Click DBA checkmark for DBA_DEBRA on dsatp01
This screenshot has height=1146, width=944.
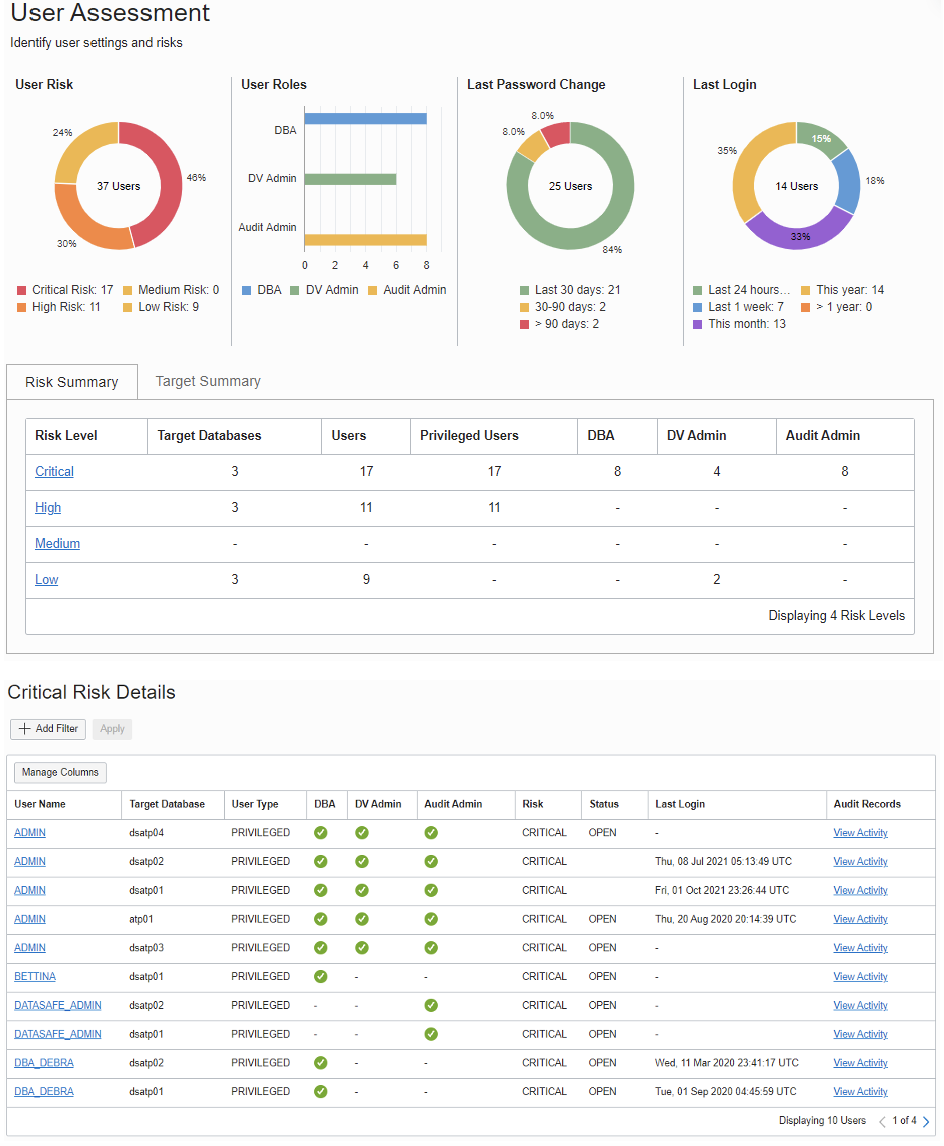tap(321, 1092)
